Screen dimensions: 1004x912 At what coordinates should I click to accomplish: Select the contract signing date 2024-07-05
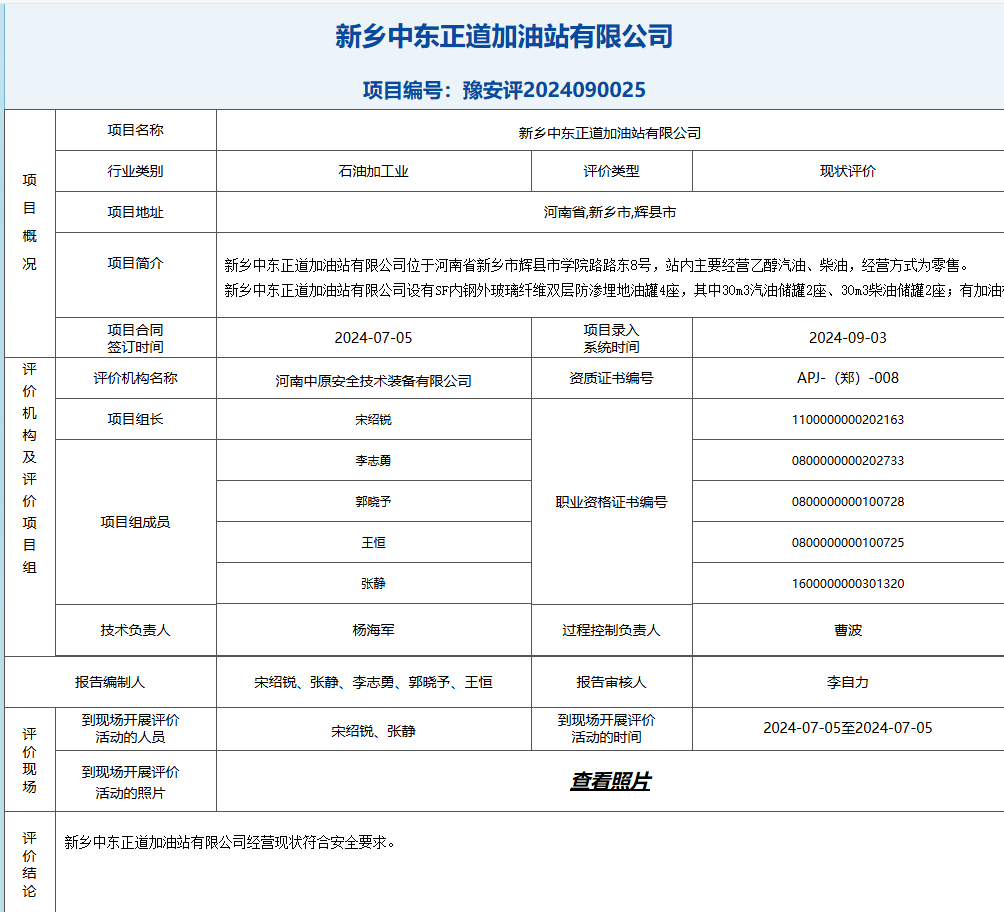(x=373, y=338)
